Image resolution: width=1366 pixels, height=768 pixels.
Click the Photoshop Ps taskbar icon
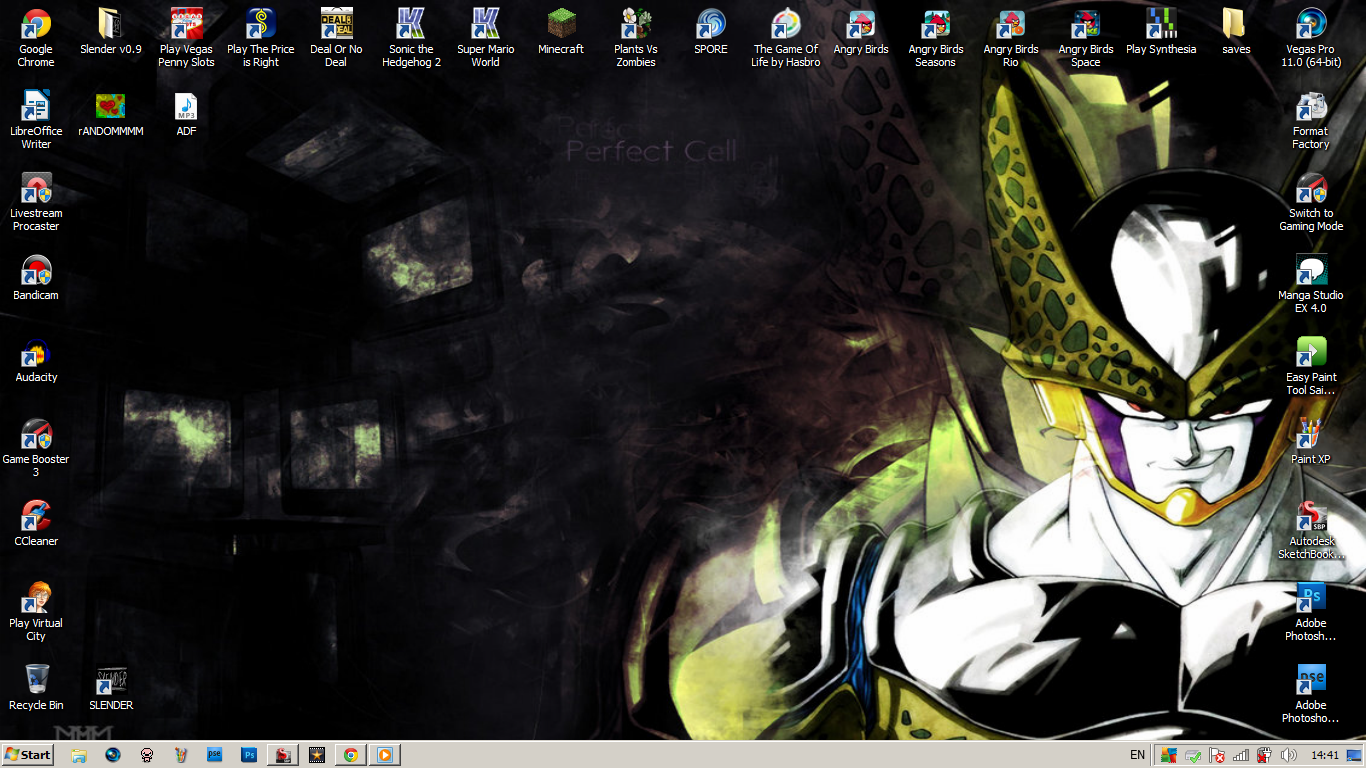coord(249,755)
